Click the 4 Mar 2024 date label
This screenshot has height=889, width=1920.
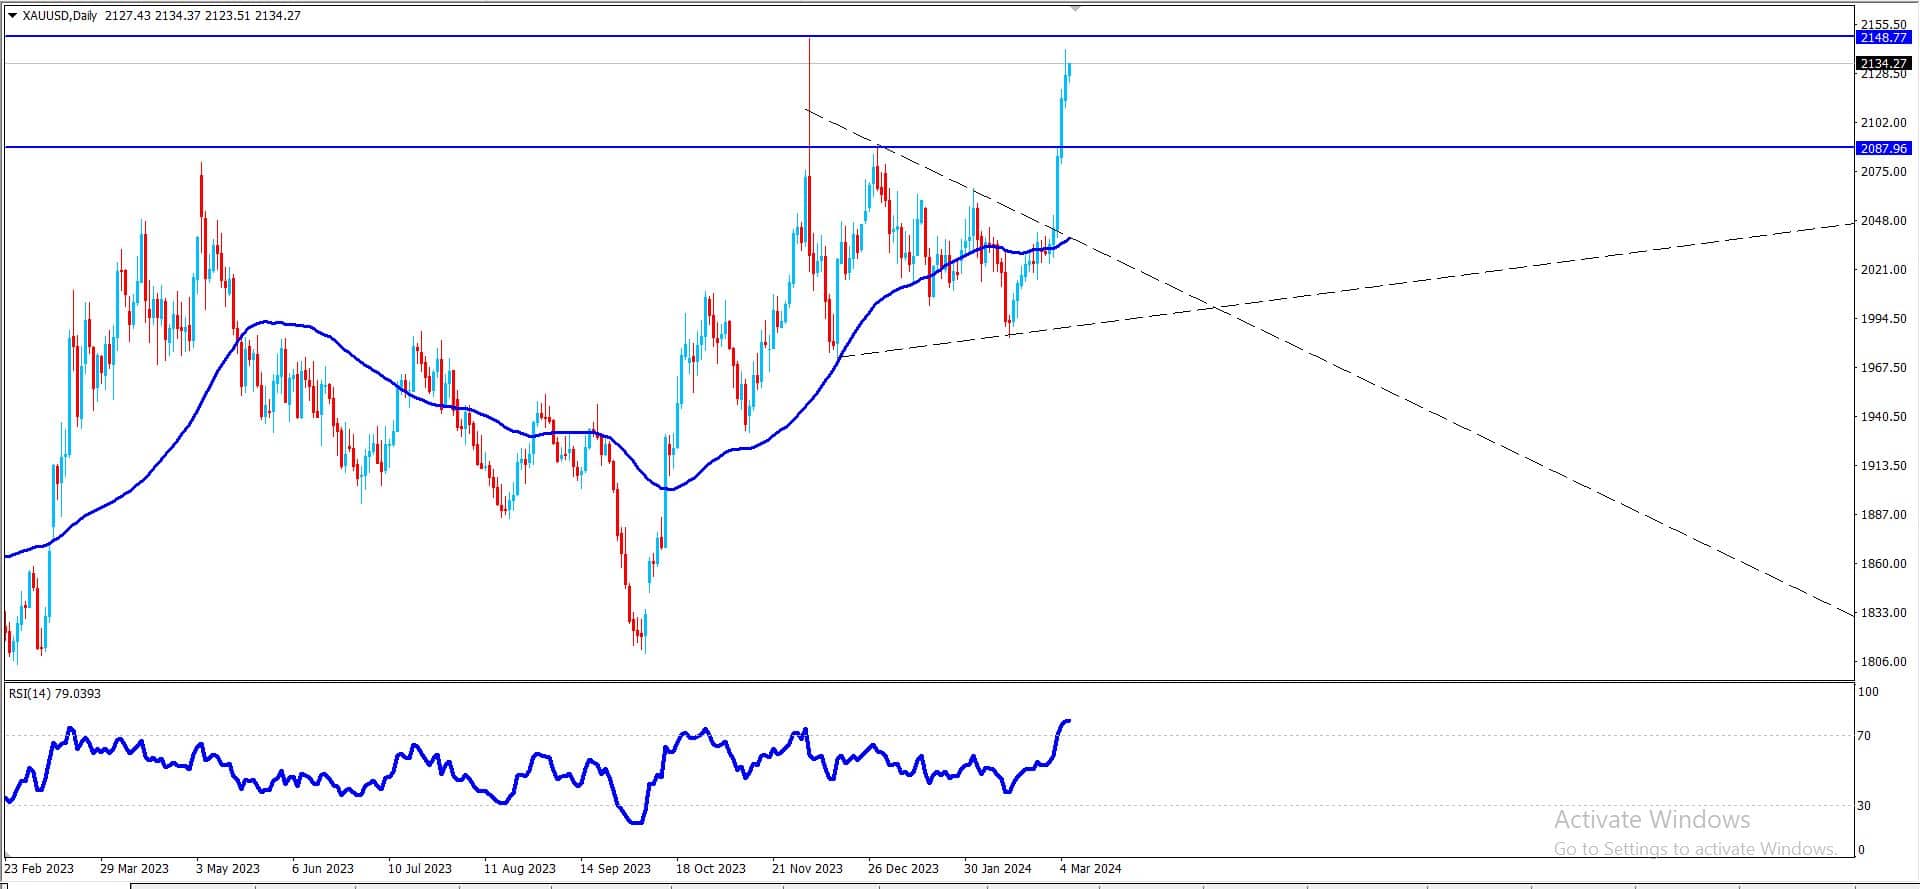click(x=1091, y=868)
